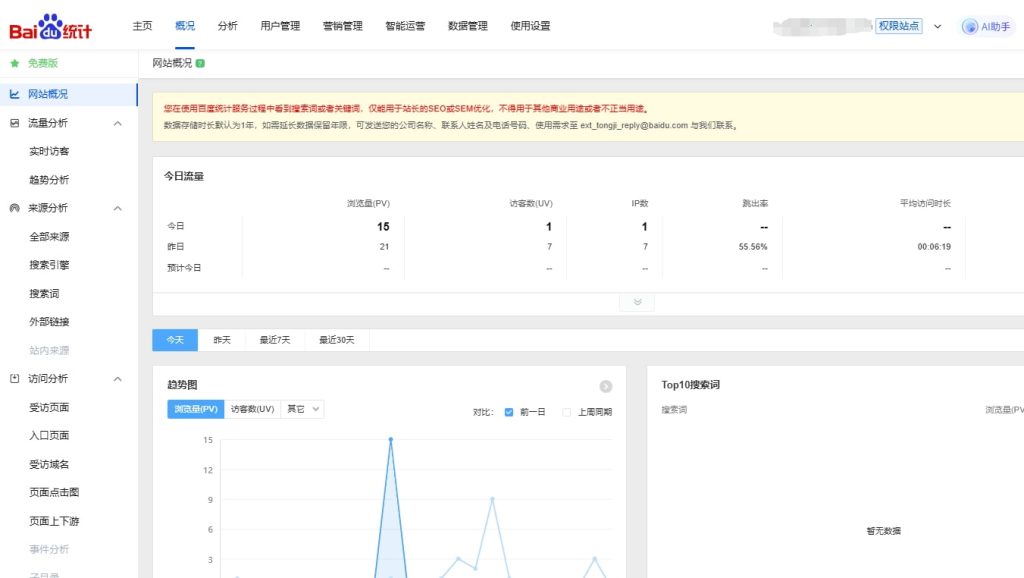Click the gray arrow icon in 趋势图 header
This screenshot has height=578, width=1024.
tap(605, 387)
